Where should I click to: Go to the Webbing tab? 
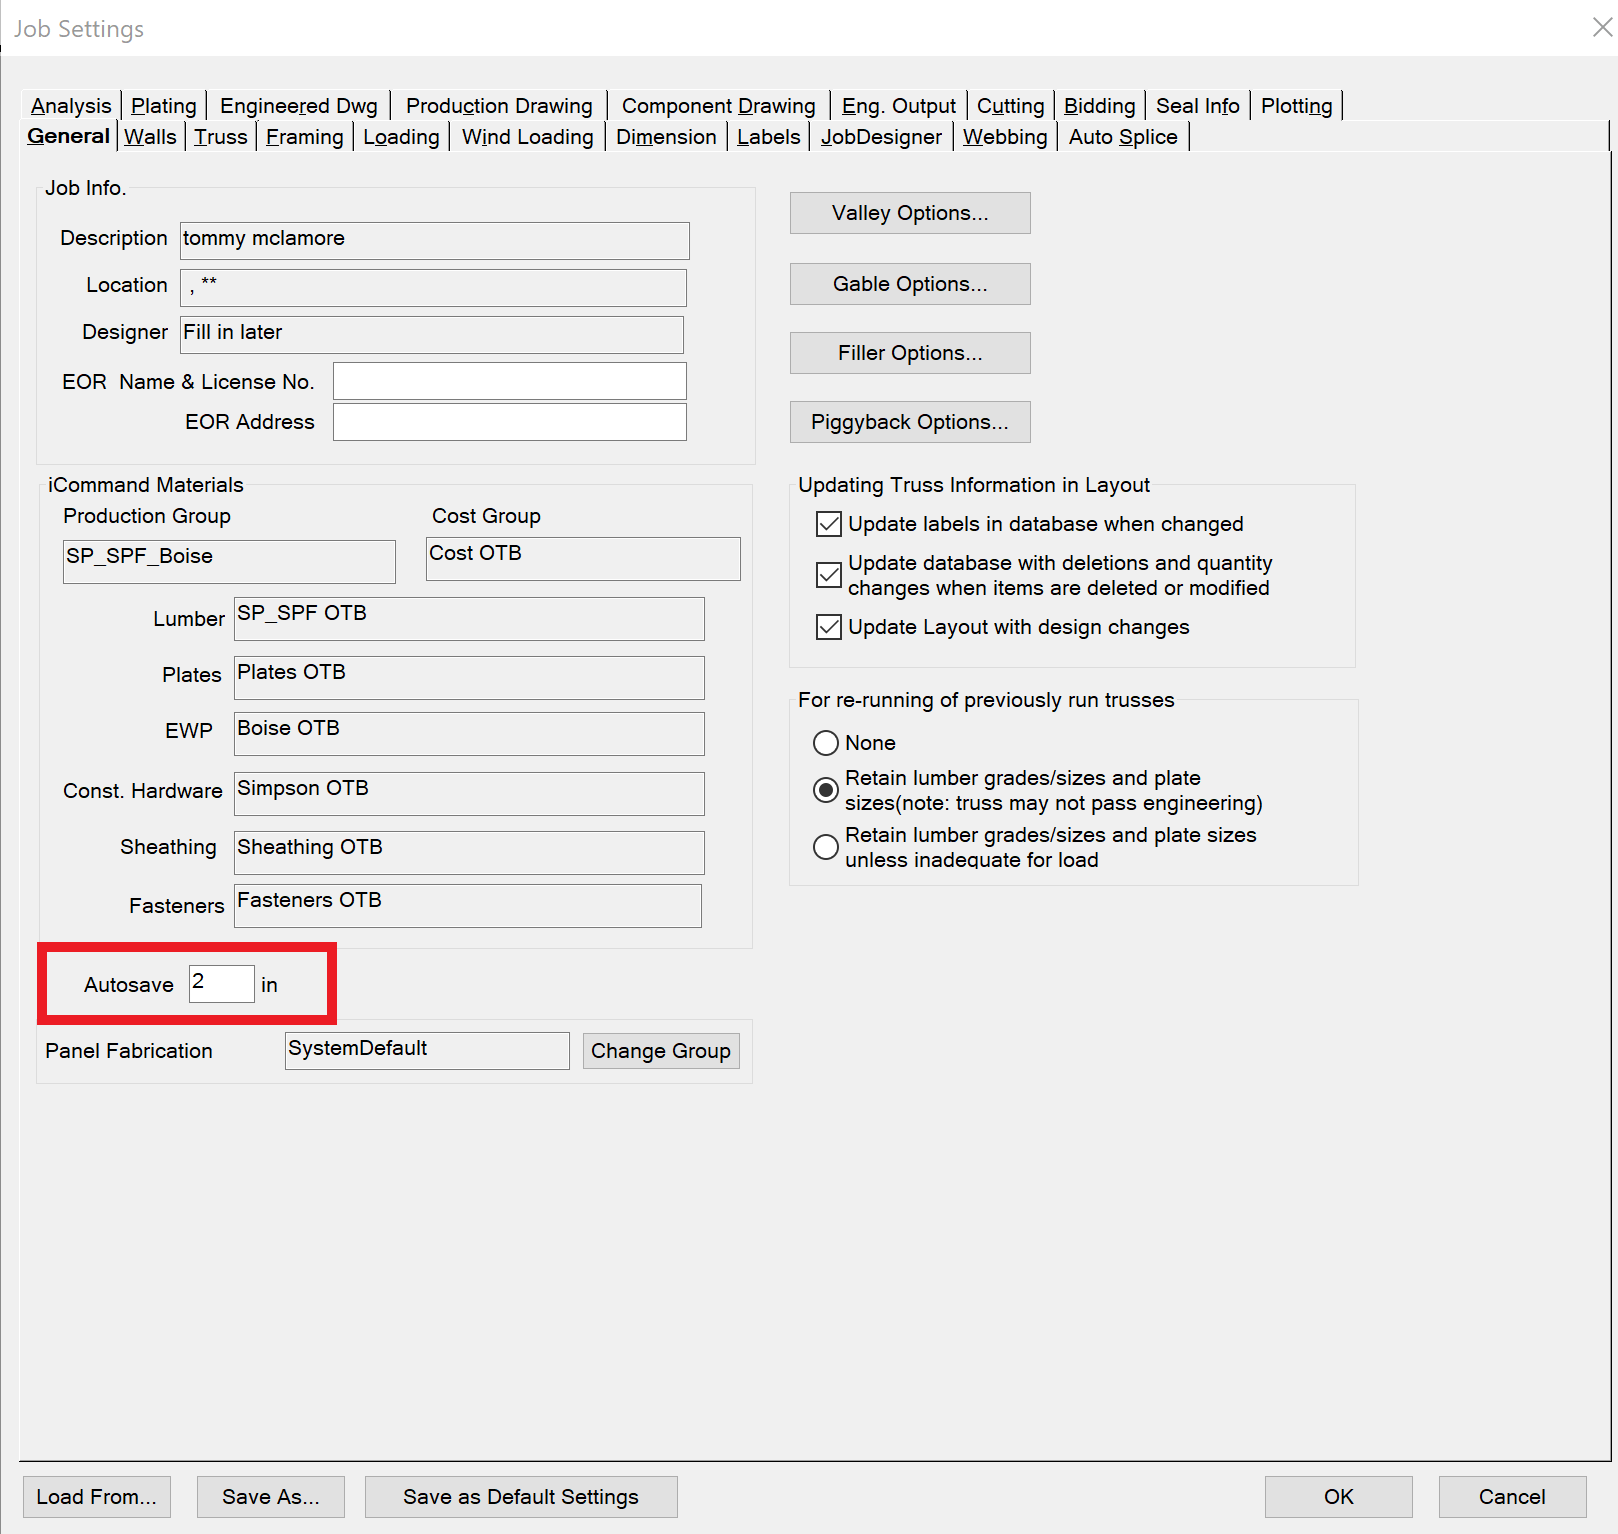1004,137
